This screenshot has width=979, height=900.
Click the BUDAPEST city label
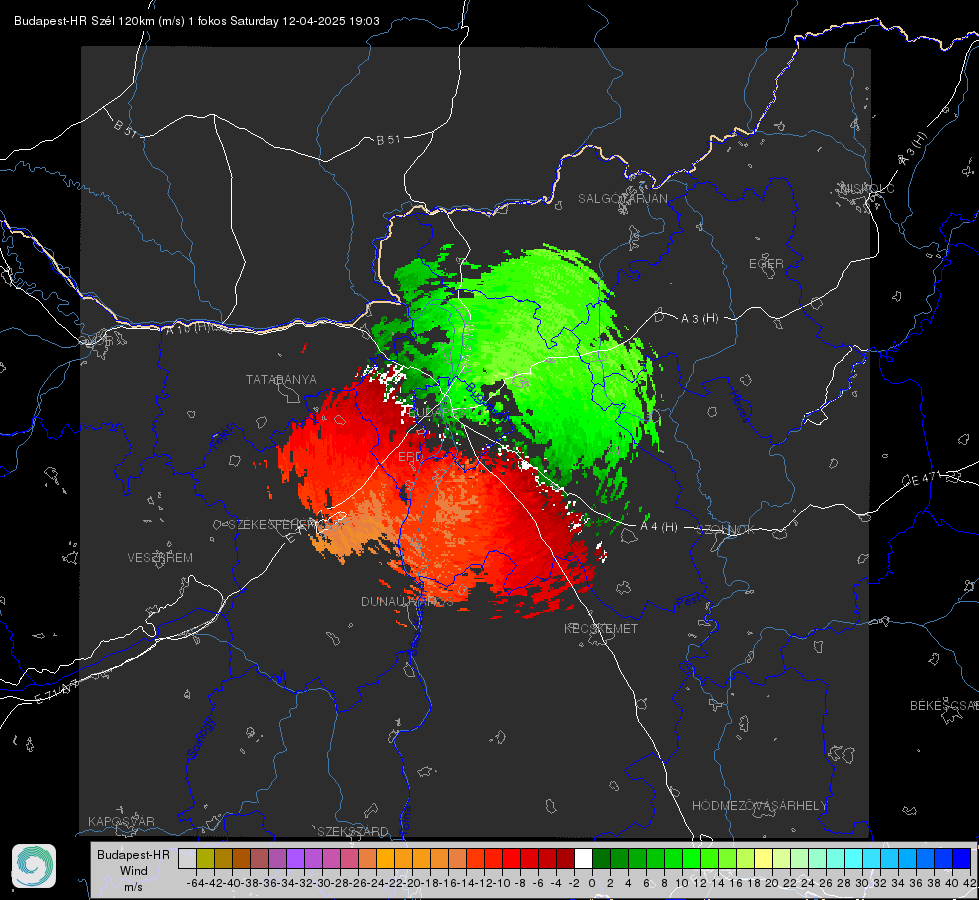pyautogui.click(x=440, y=413)
